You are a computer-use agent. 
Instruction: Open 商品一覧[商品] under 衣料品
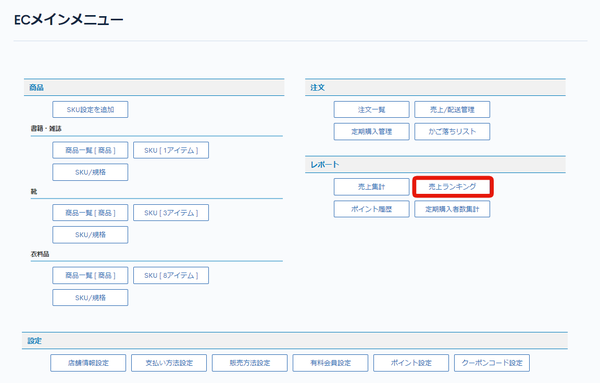[90, 275]
